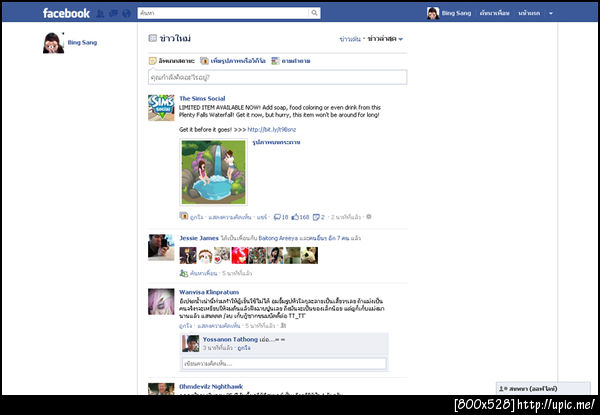Open The Sims Social name link
600x415 pixels.
coord(202,98)
